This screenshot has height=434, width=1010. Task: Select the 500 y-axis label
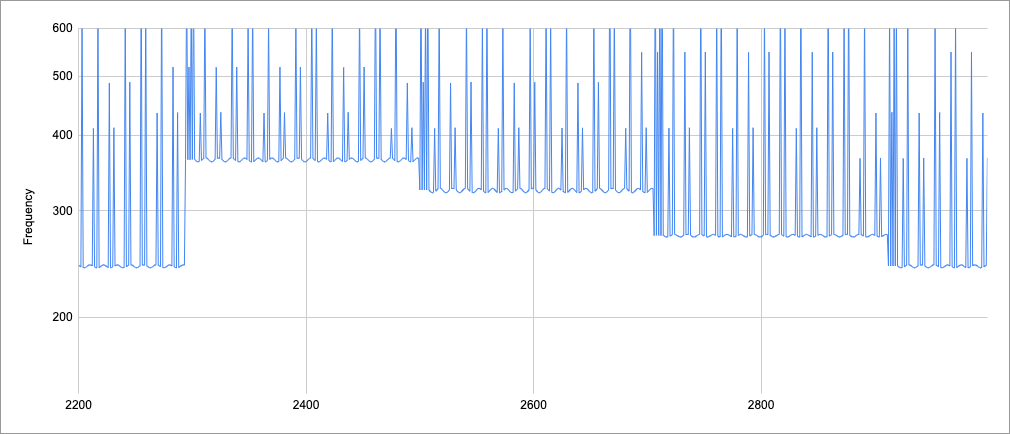click(61, 77)
